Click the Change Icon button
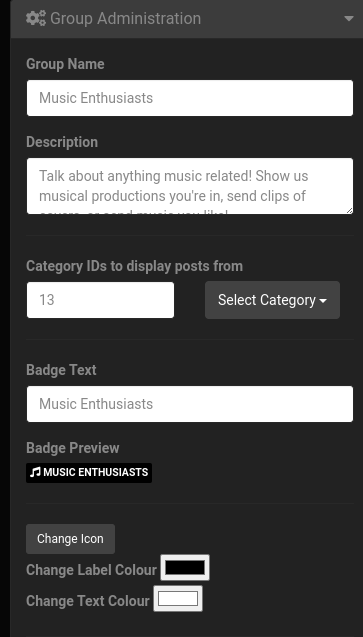The image size is (363, 637). tap(70, 539)
